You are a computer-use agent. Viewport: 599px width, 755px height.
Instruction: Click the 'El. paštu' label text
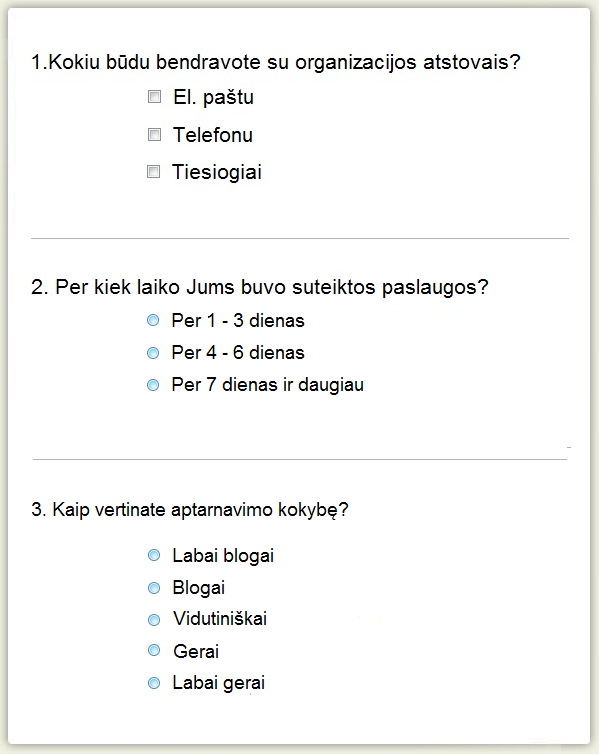click(213, 98)
